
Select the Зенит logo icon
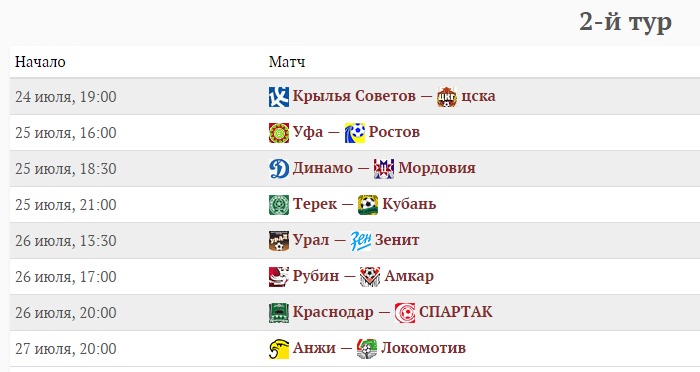pos(361,241)
